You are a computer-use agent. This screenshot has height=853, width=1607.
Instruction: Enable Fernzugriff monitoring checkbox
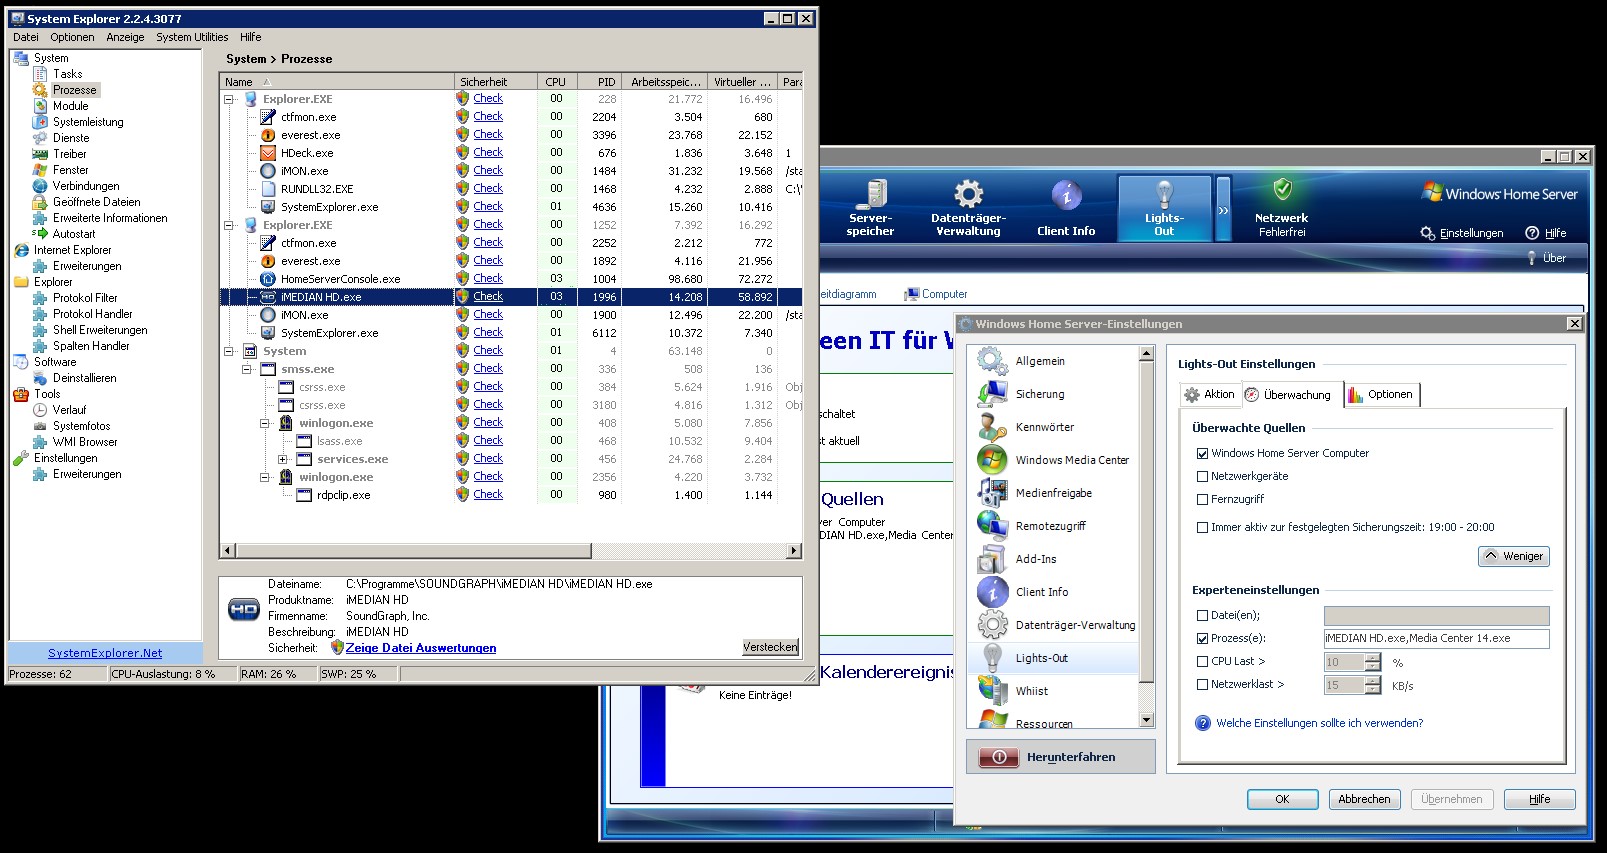point(1203,499)
